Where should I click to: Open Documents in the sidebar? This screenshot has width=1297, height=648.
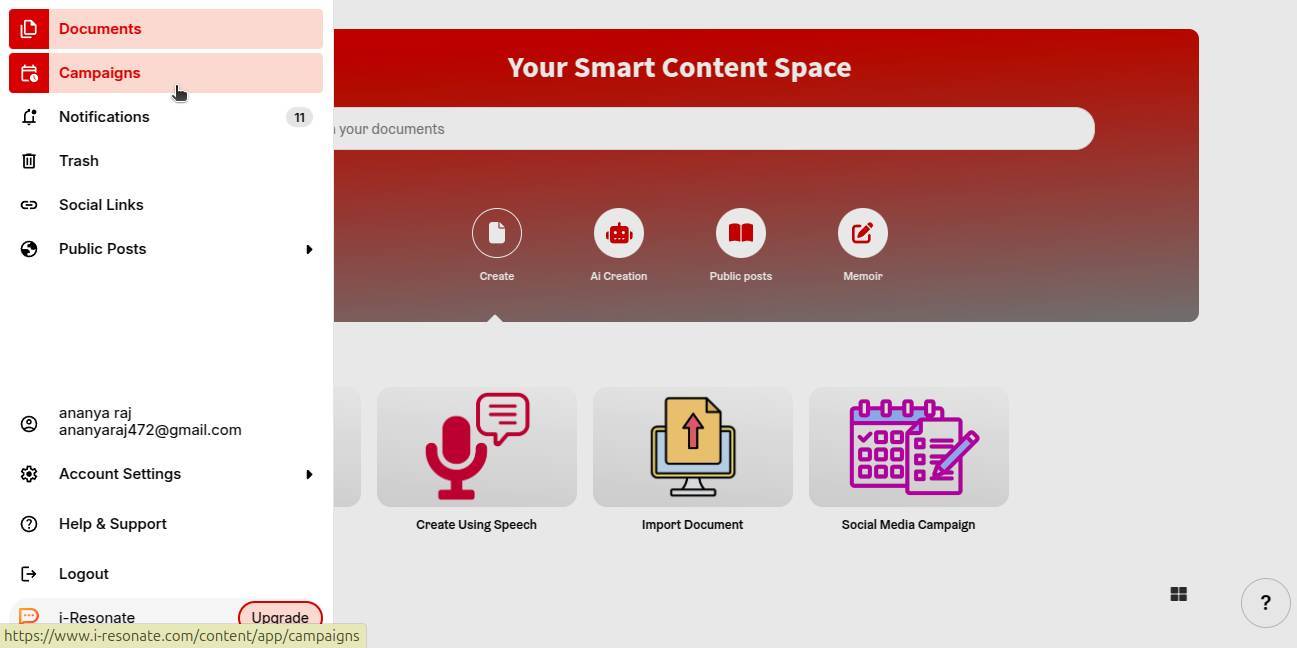click(x=100, y=29)
